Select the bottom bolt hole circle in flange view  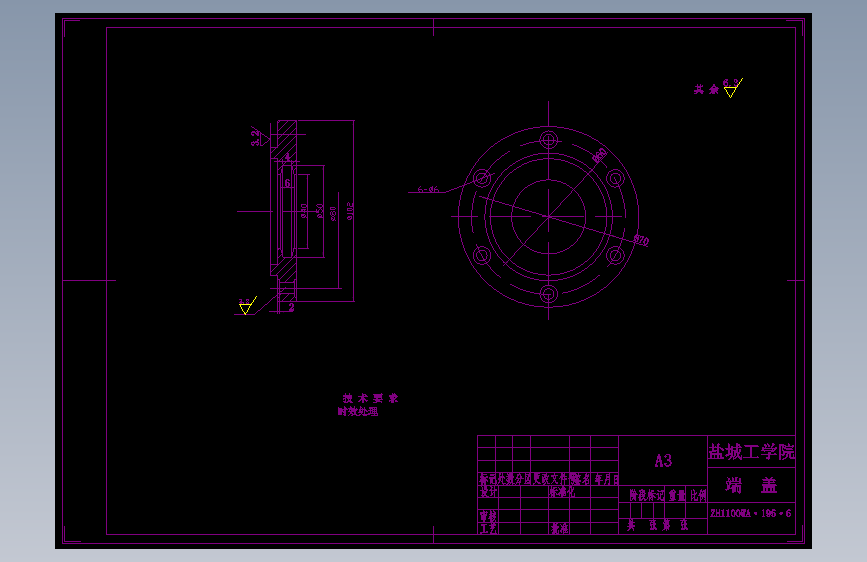pos(549,294)
